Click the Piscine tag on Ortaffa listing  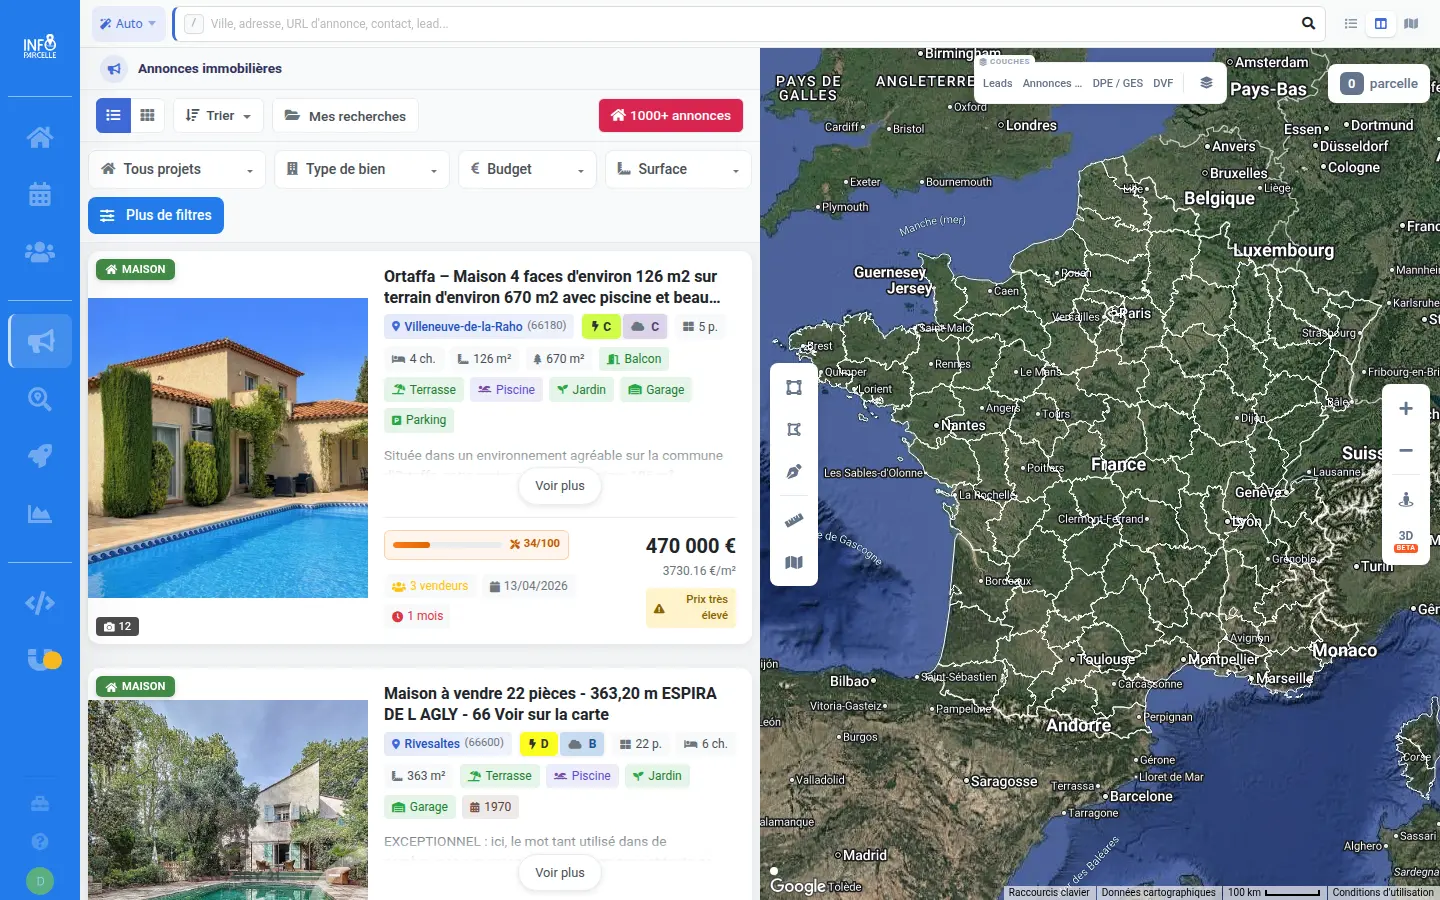click(506, 390)
